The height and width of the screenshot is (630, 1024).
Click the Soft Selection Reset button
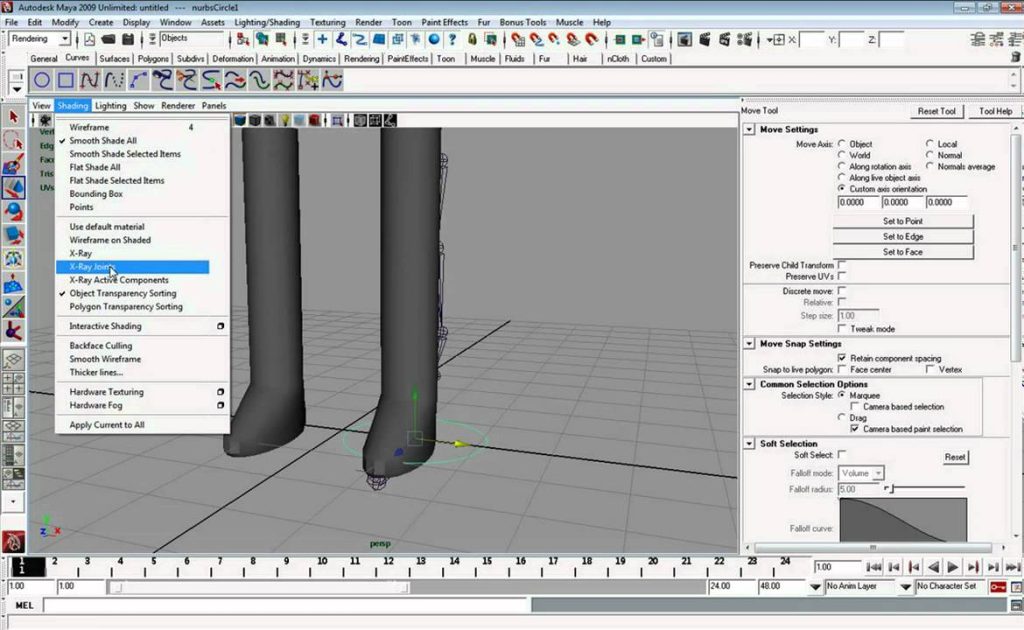[954, 457]
